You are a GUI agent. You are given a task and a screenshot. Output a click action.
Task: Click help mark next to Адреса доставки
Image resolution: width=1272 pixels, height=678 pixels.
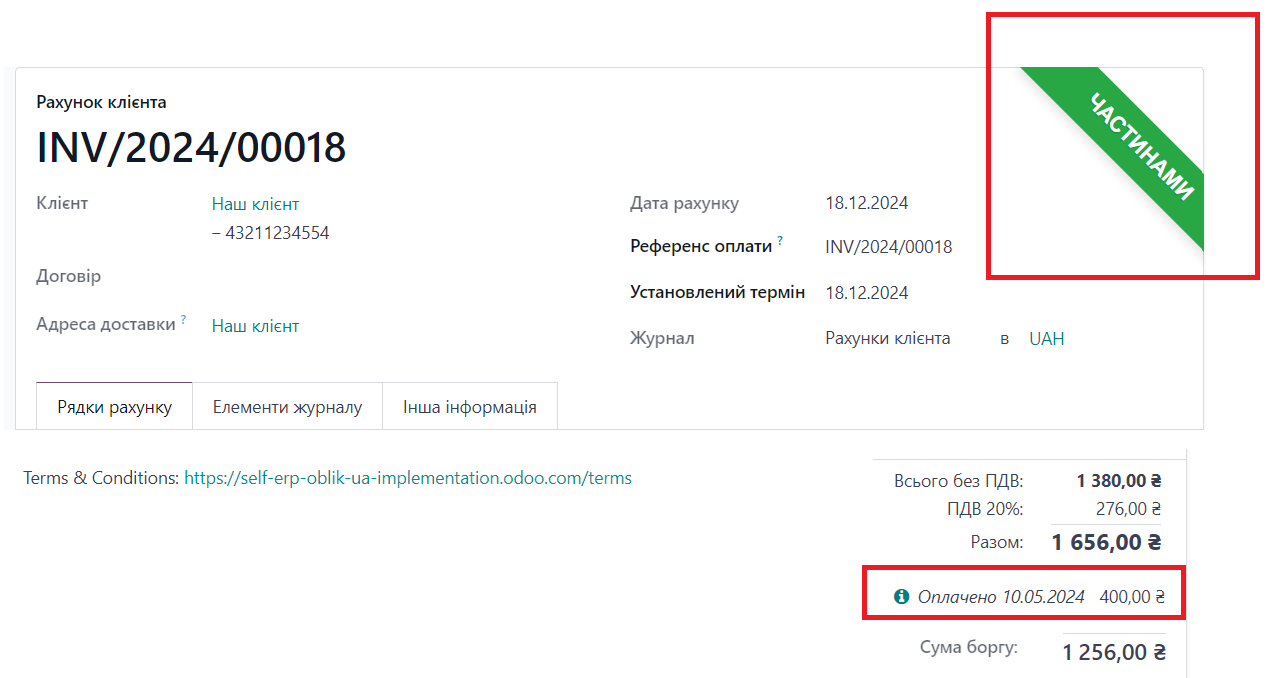point(184,320)
